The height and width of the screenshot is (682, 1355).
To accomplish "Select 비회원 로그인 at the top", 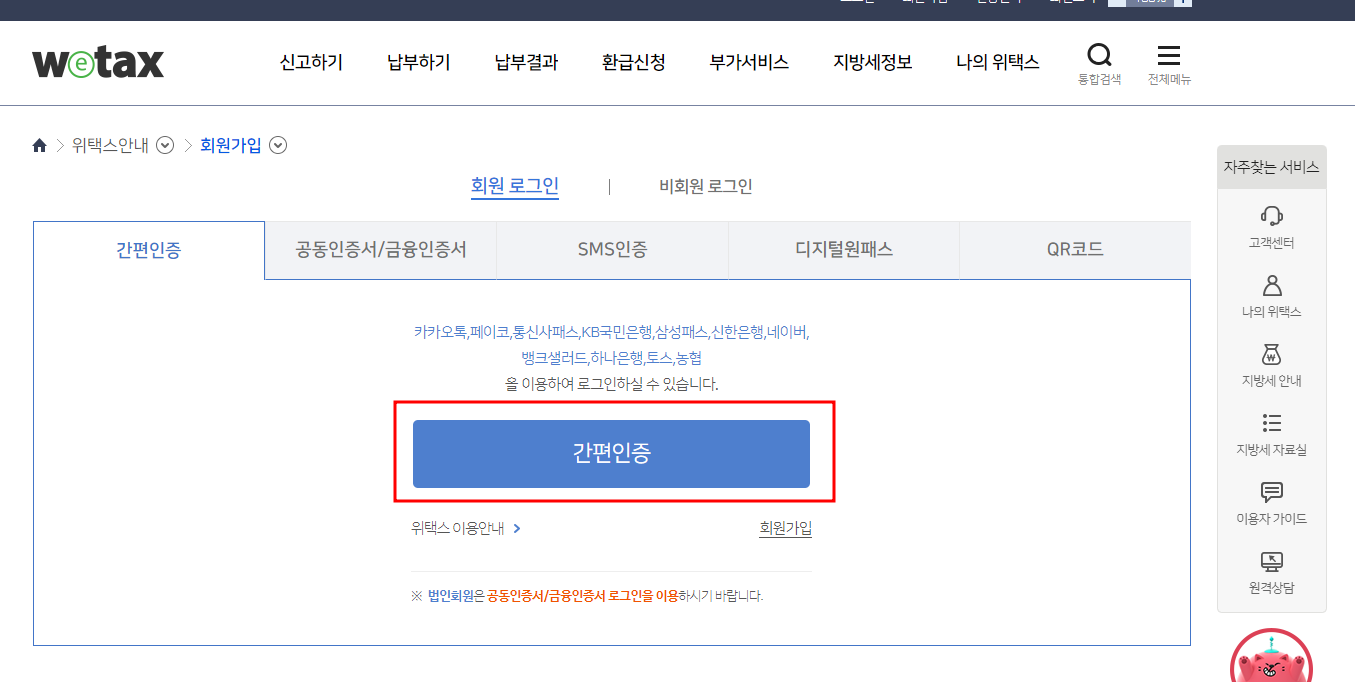I will tap(705, 186).
